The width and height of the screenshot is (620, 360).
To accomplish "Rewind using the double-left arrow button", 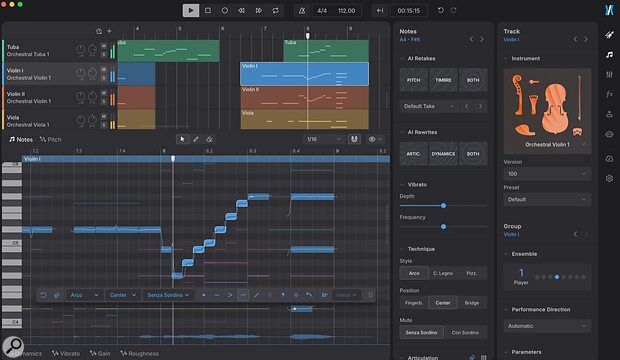I will tap(241, 10).
